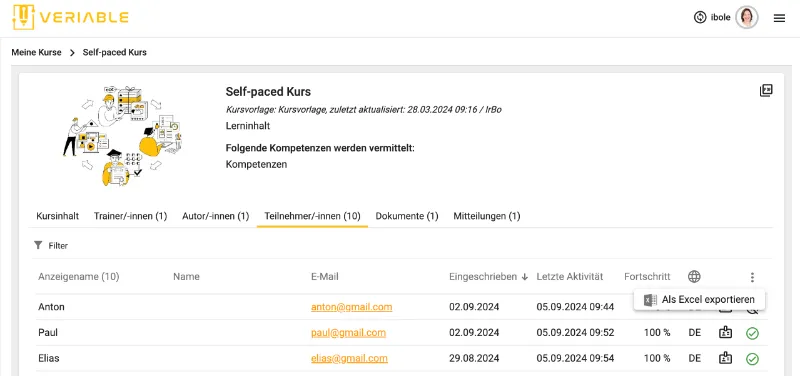The width and height of the screenshot is (800, 376).
Task: Click Paul's green completion checkmark
Action: pos(752,333)
